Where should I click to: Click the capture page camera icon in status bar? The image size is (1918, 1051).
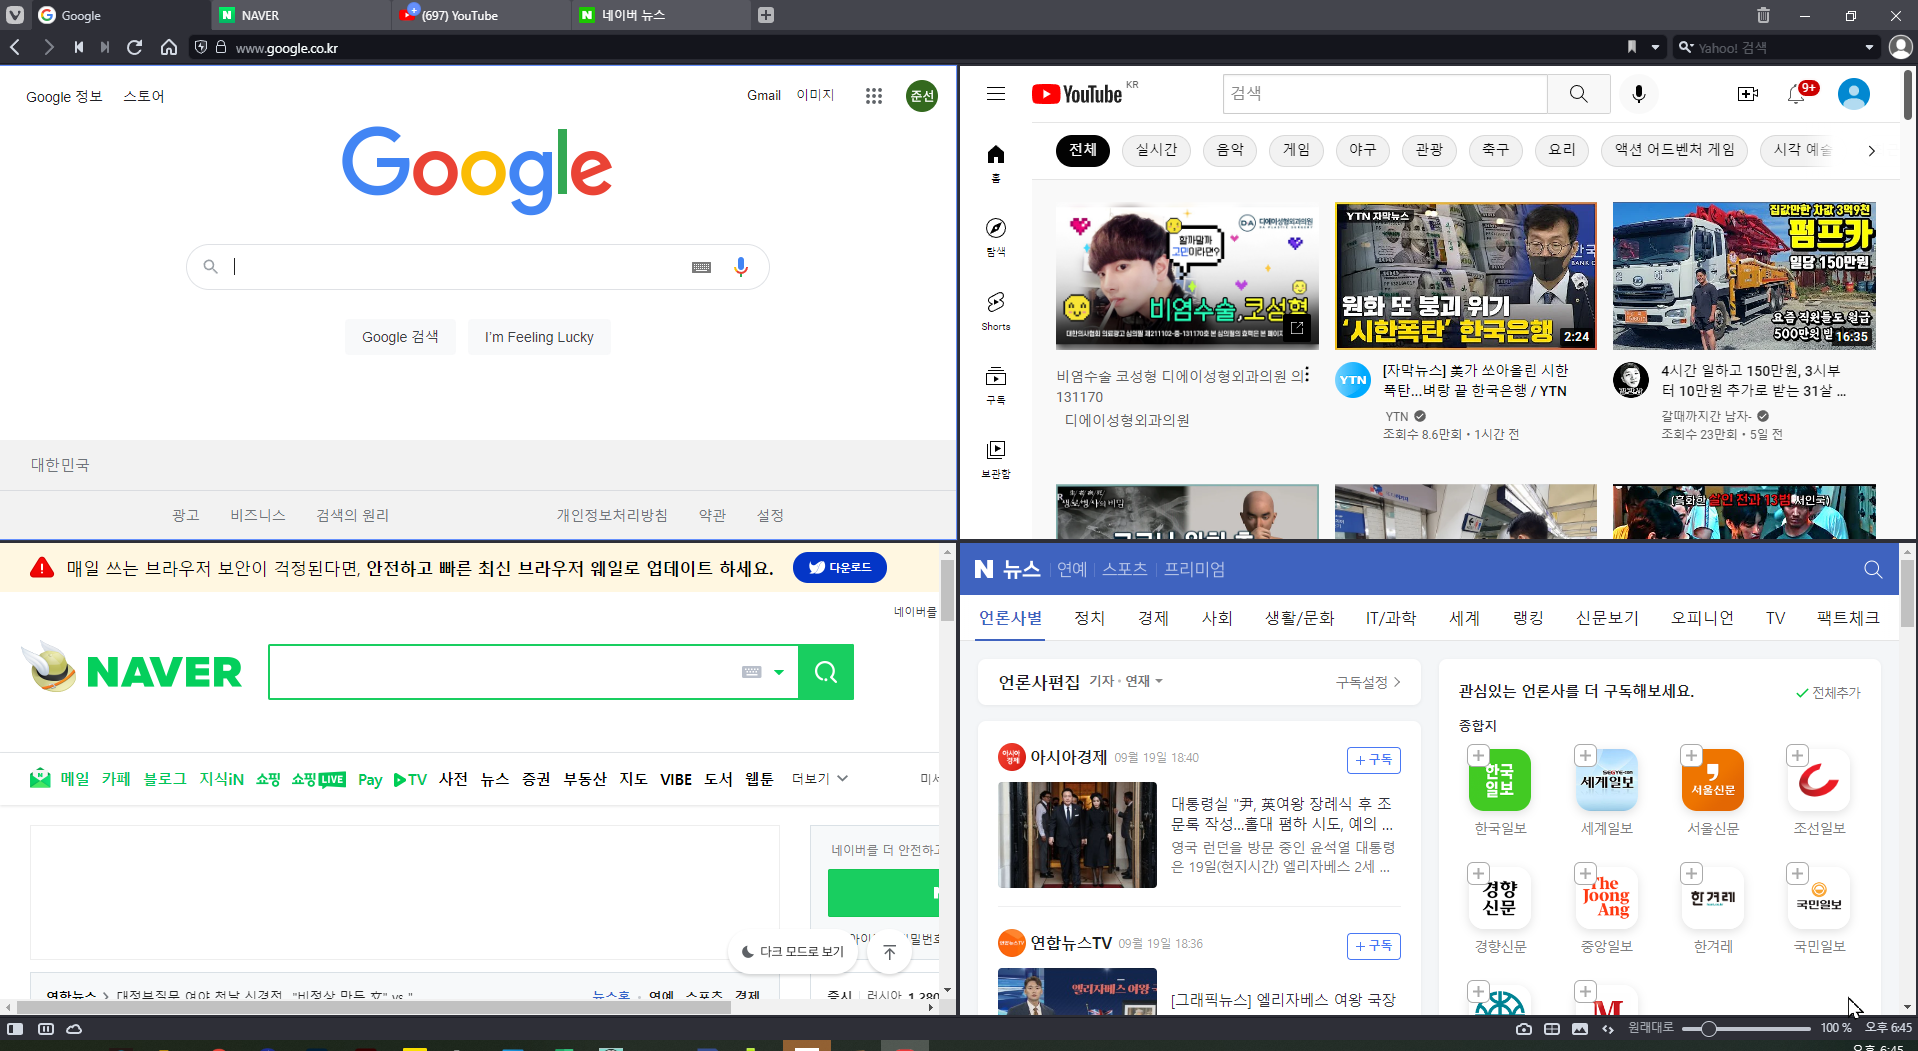[x=1523, y=1028]
